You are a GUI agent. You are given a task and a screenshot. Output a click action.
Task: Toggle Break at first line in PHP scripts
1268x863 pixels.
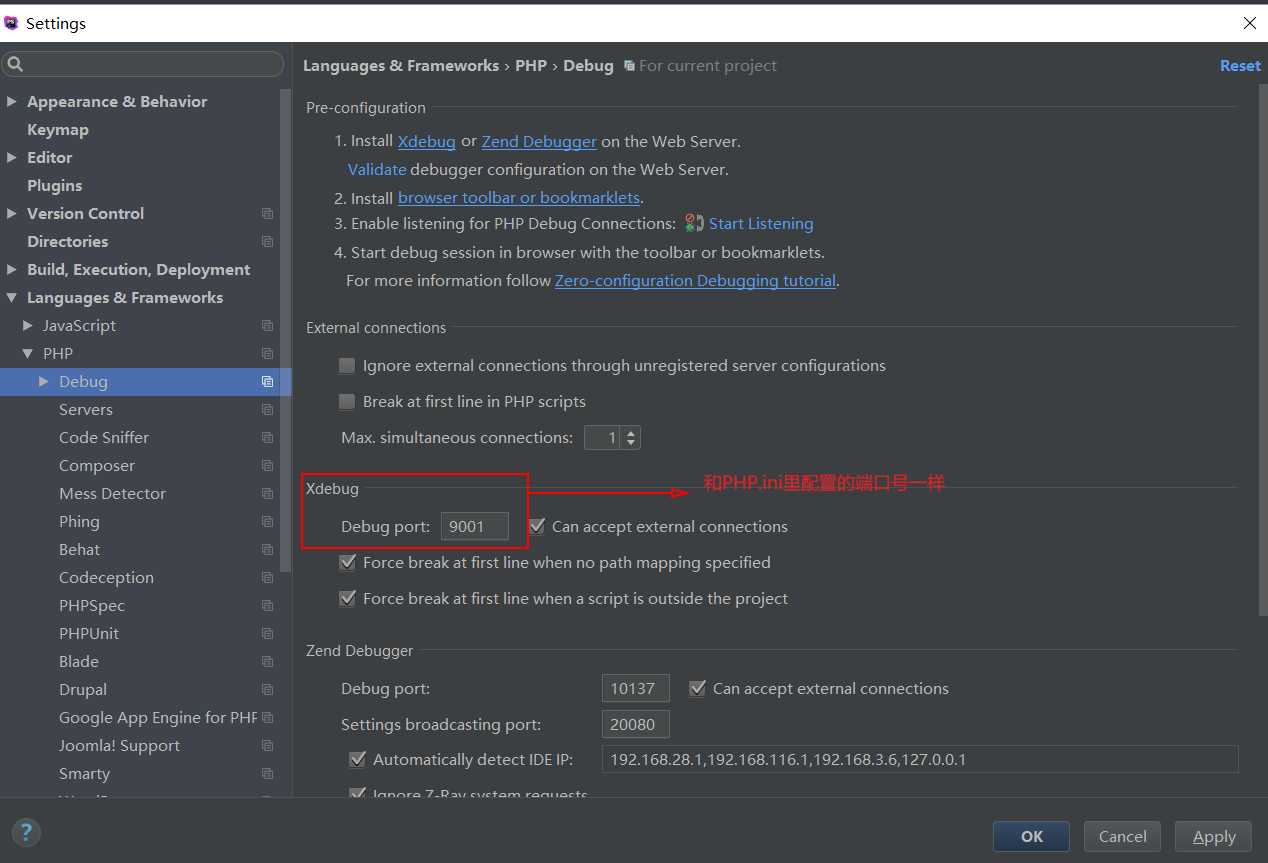point(347,401)
